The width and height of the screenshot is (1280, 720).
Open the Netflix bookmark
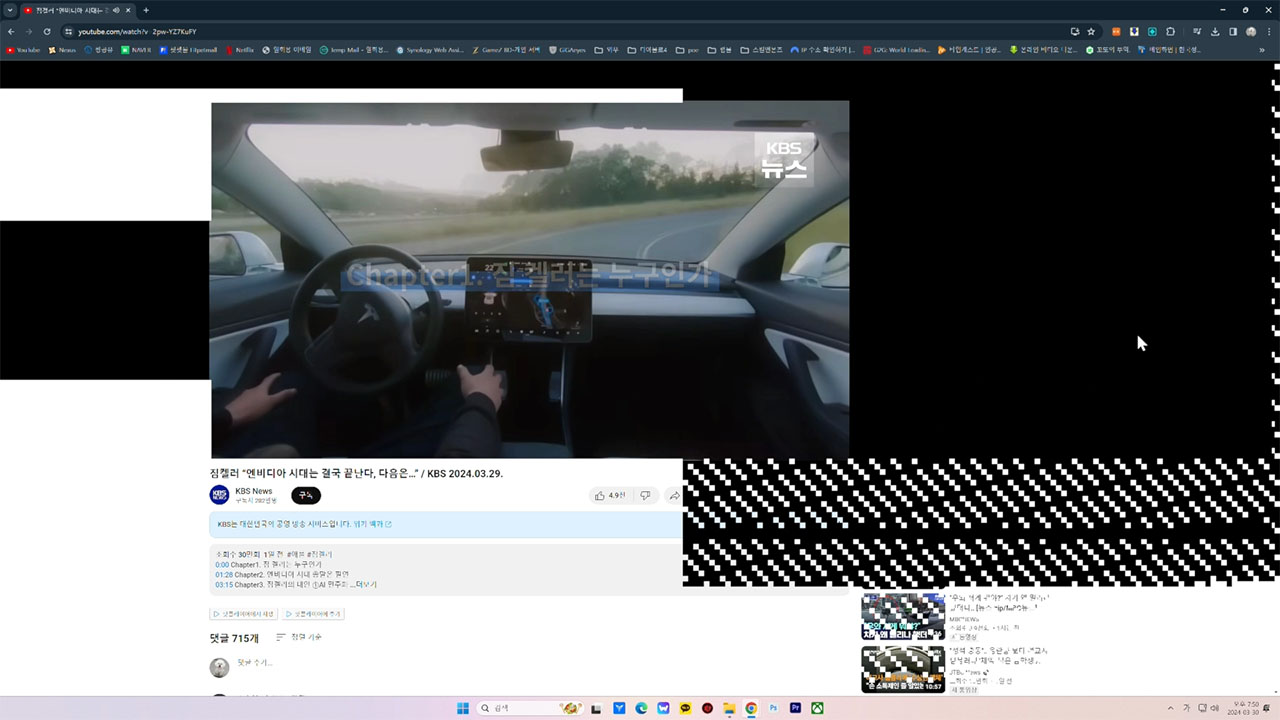coord(240,49)
